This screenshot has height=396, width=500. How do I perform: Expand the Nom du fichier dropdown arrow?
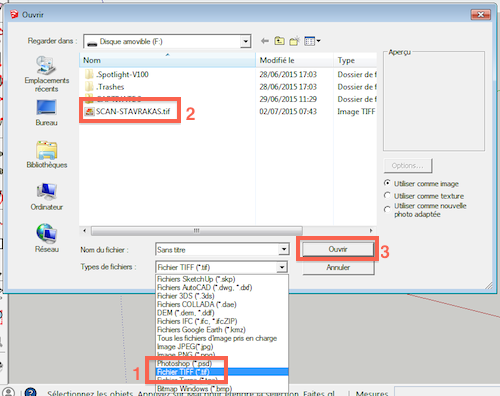284,249
